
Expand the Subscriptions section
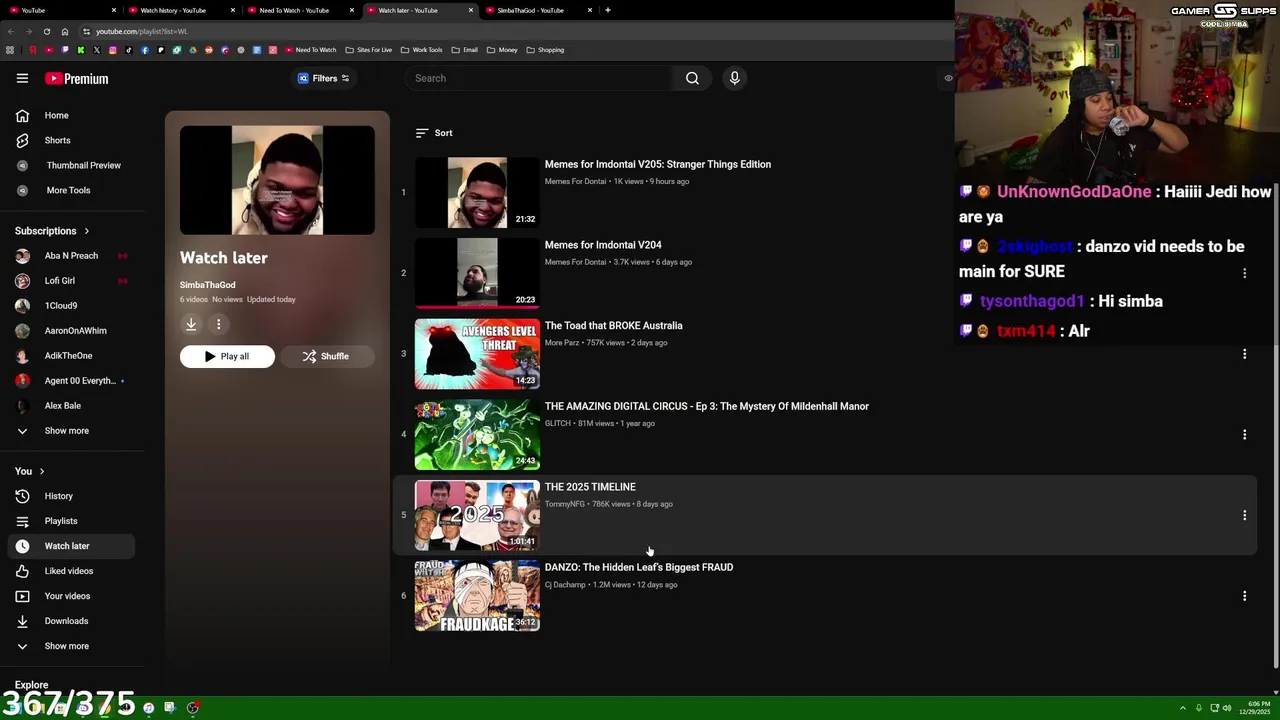52,231
